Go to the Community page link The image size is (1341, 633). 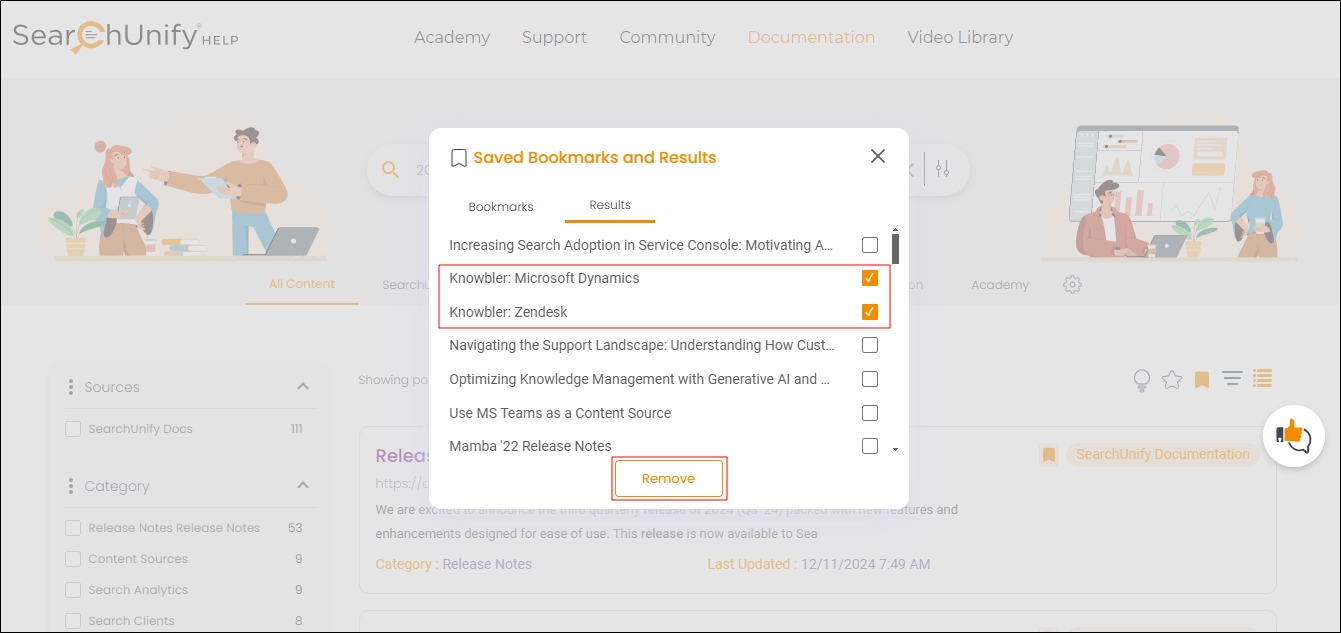667,37
